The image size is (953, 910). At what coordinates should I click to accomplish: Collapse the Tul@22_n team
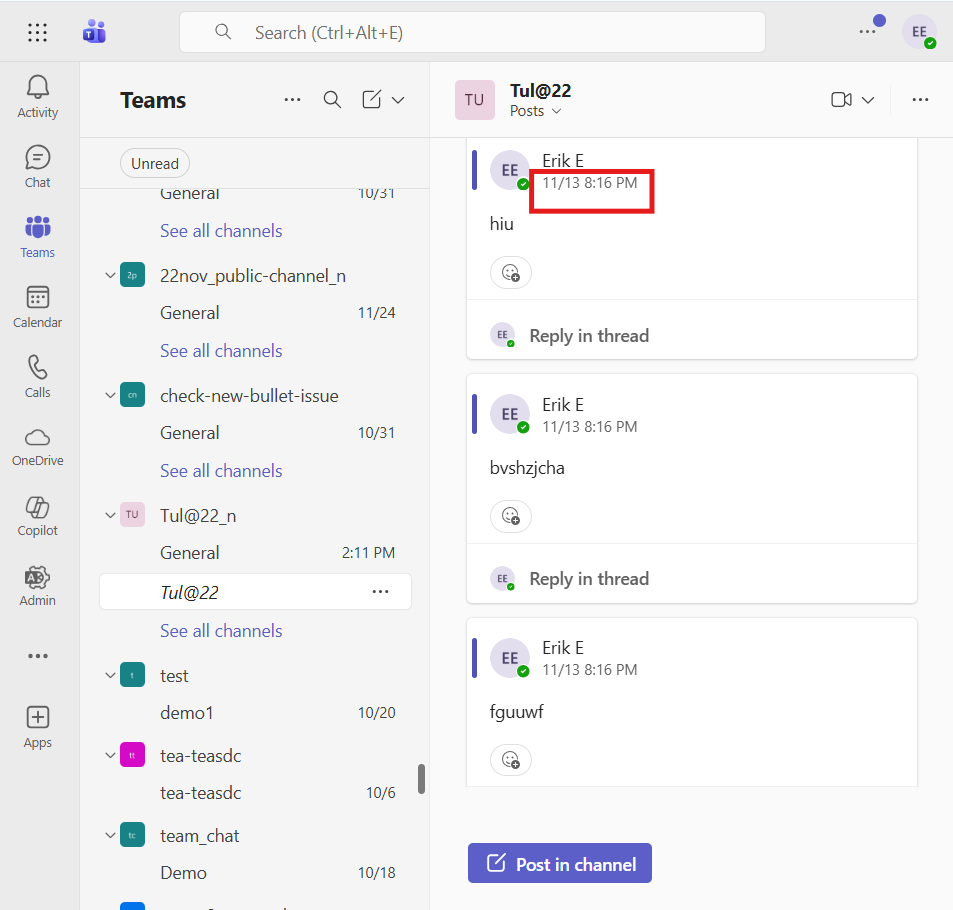[110, 515]
